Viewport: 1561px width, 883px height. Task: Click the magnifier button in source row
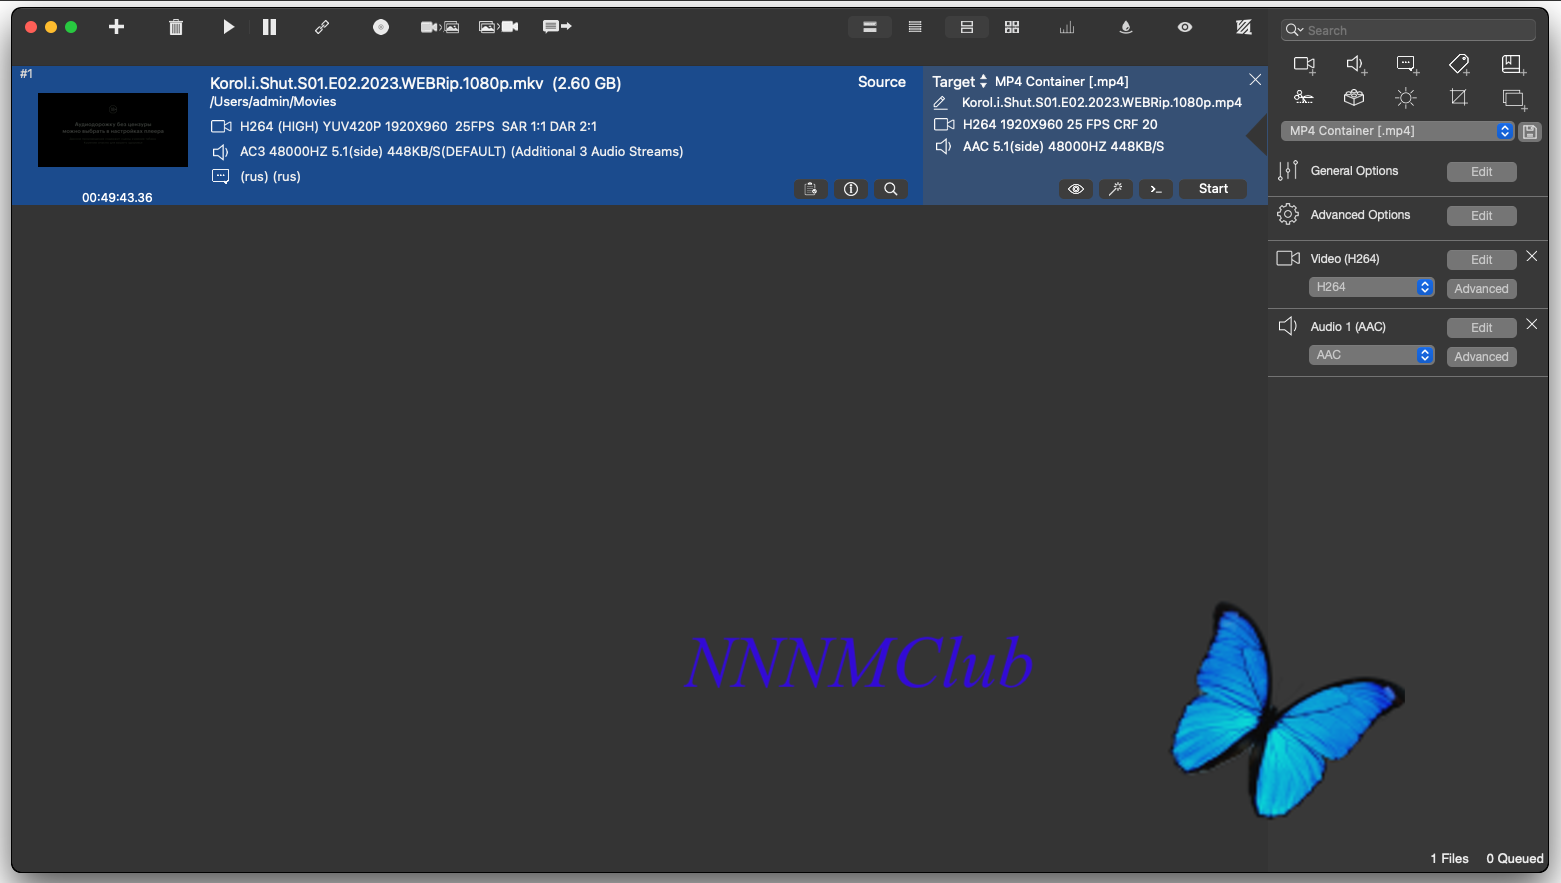tap(891, 189)
